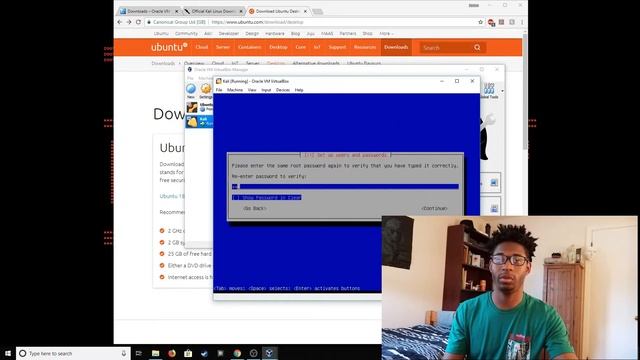This screenshot has height=360, width=640.
Task: Click Continue in the Kali installer
Action: (435, 209)
